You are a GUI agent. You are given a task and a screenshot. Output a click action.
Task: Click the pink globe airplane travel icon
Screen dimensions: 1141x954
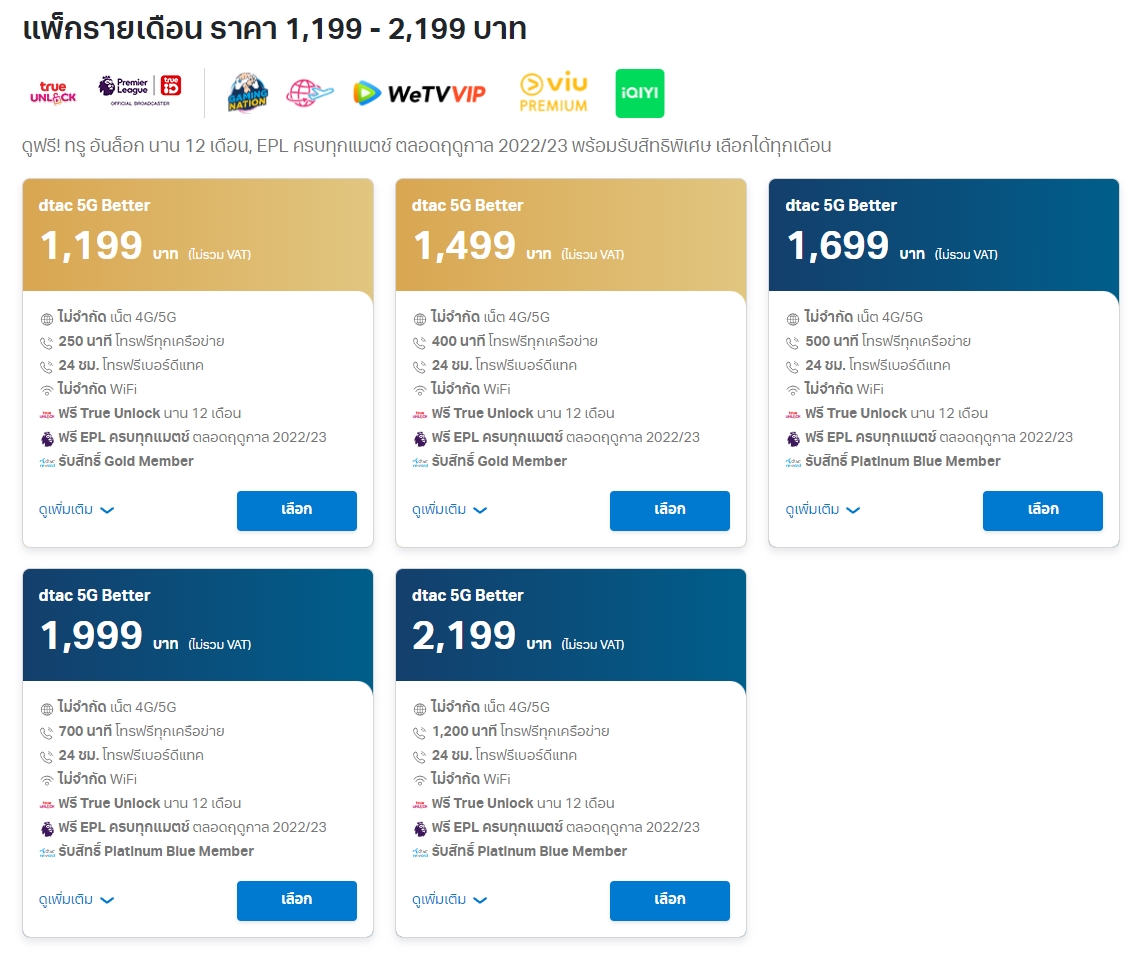(309, 93)
